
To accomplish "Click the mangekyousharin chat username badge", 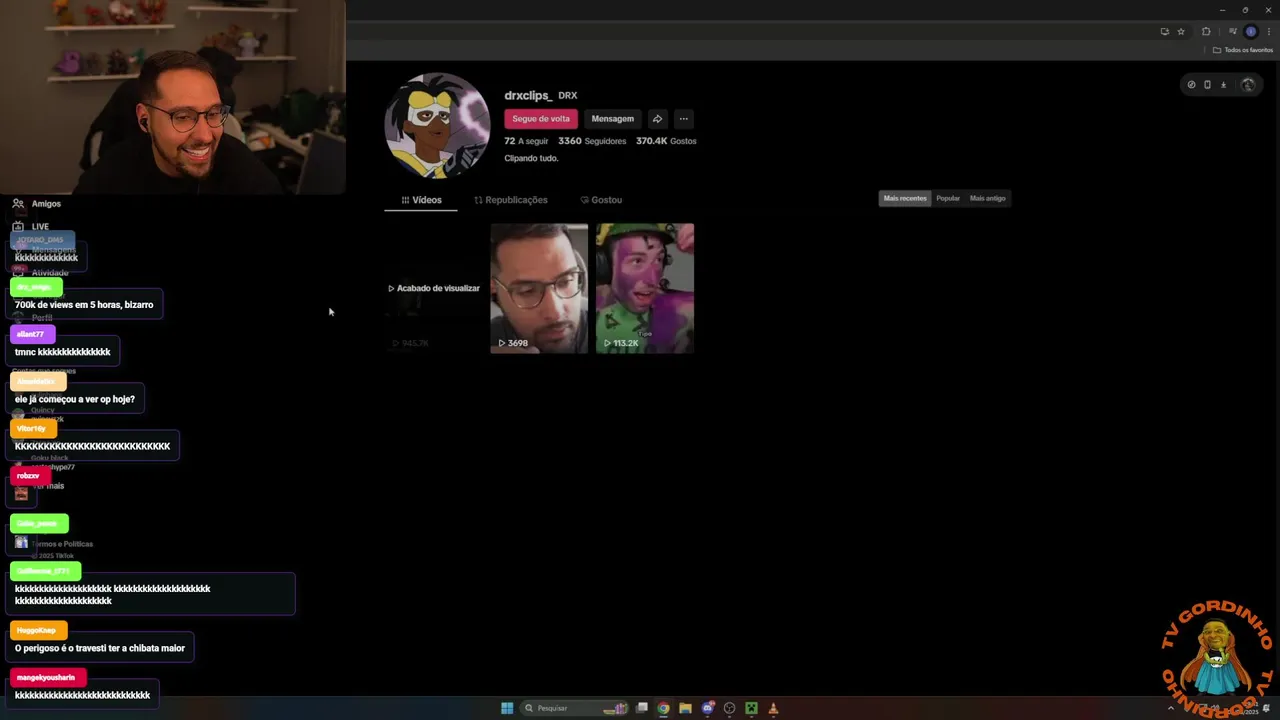I will [46, 677].
